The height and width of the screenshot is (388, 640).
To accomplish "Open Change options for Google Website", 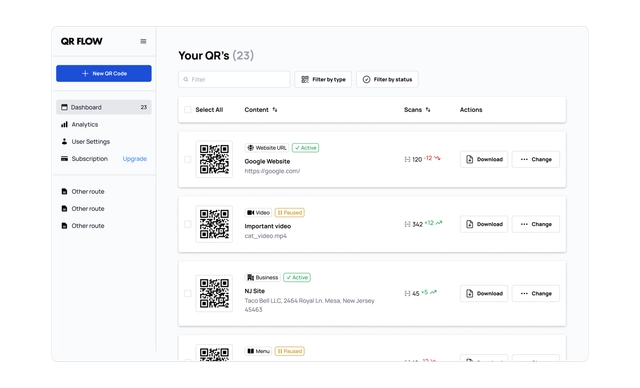I will pos(536,159).
